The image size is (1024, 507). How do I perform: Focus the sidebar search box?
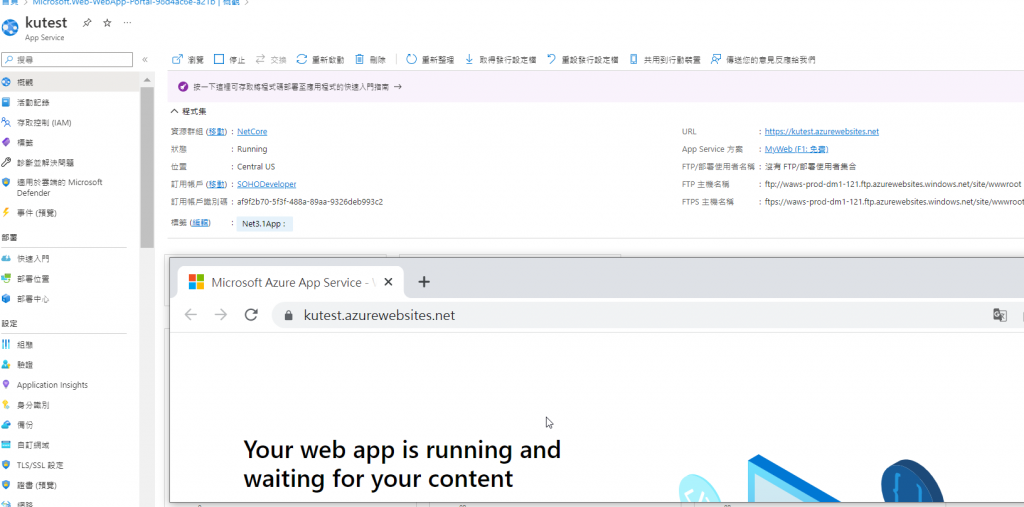point(67,59)
